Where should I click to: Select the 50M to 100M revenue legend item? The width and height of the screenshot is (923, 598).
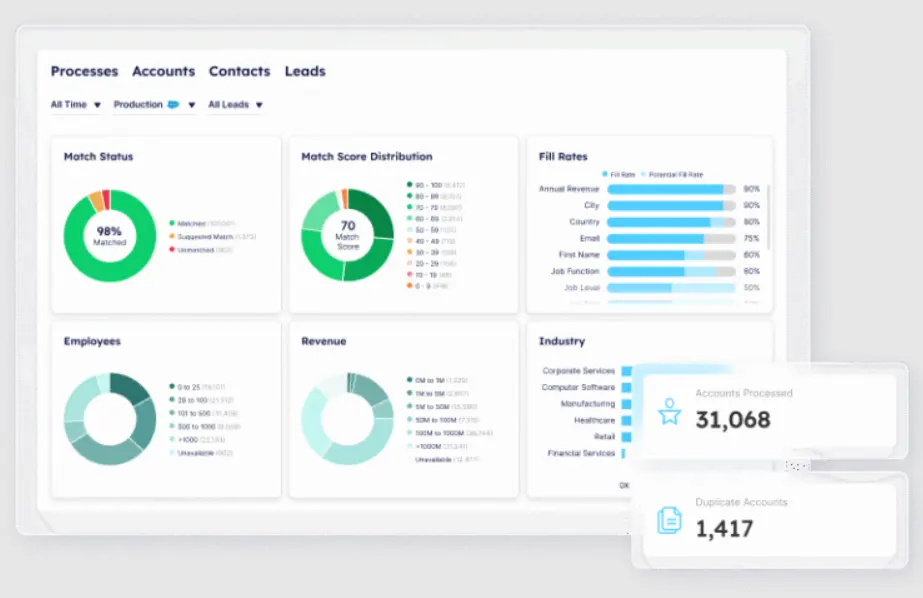point(443,420)
